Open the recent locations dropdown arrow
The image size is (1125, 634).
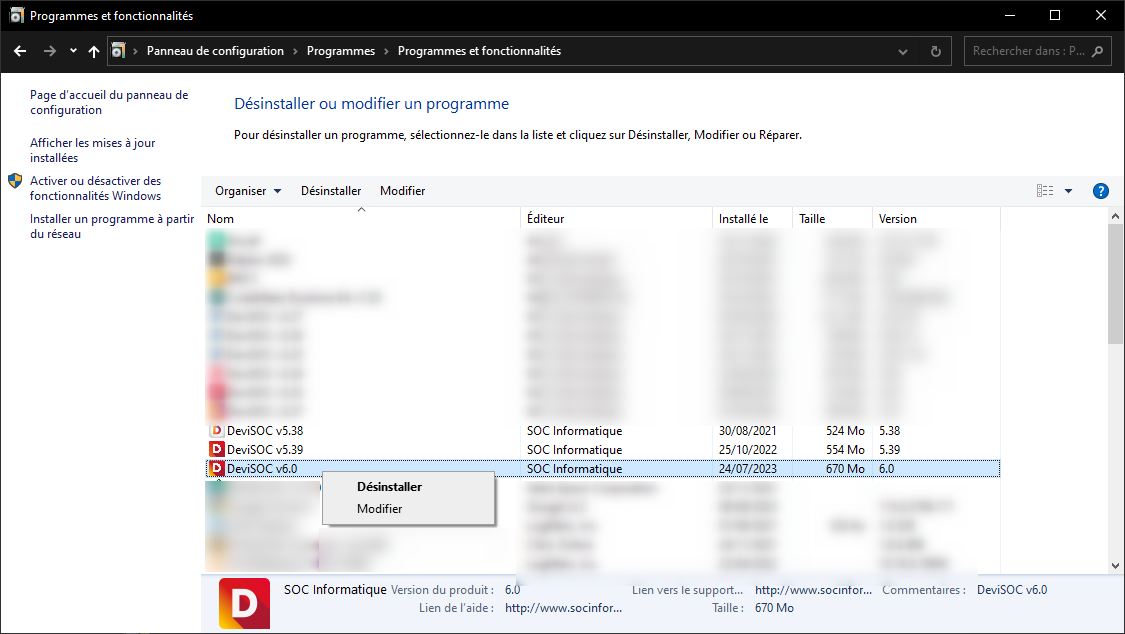point(73,51)
